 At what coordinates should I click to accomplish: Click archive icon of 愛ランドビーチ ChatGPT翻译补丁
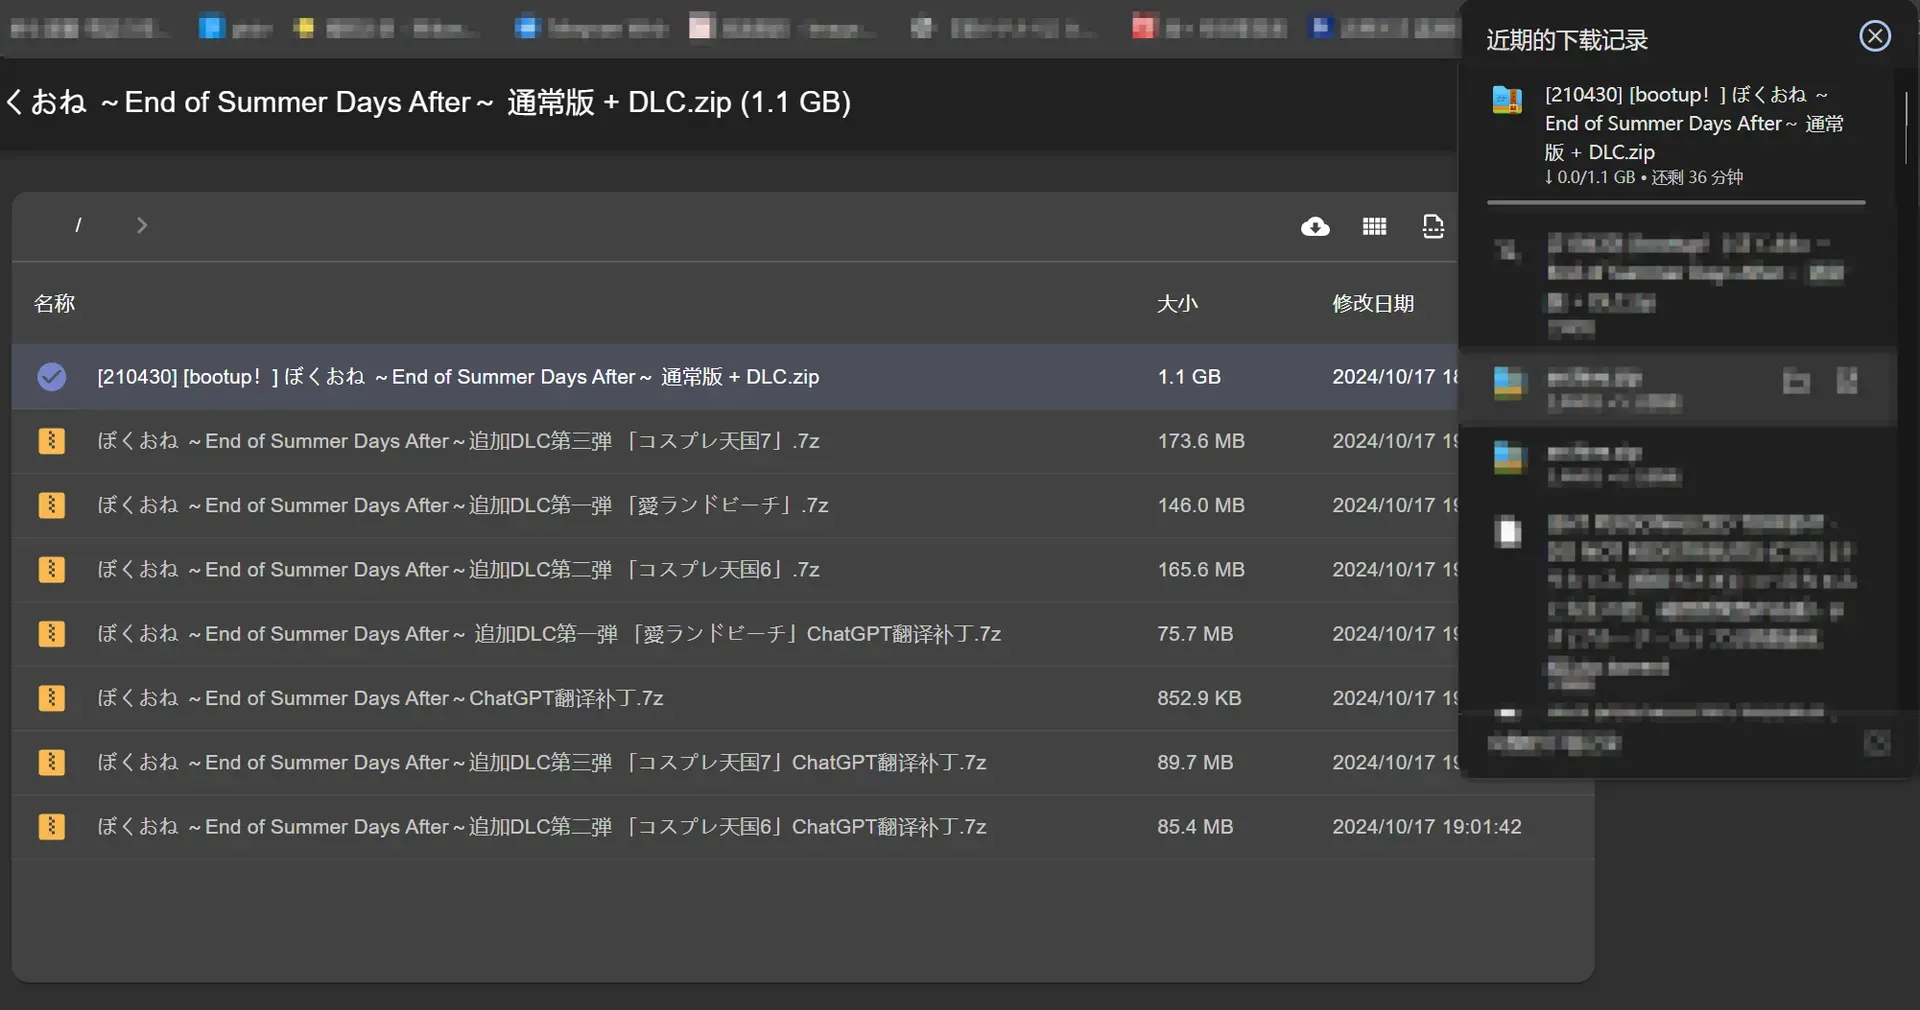click(x=52, y=634)
